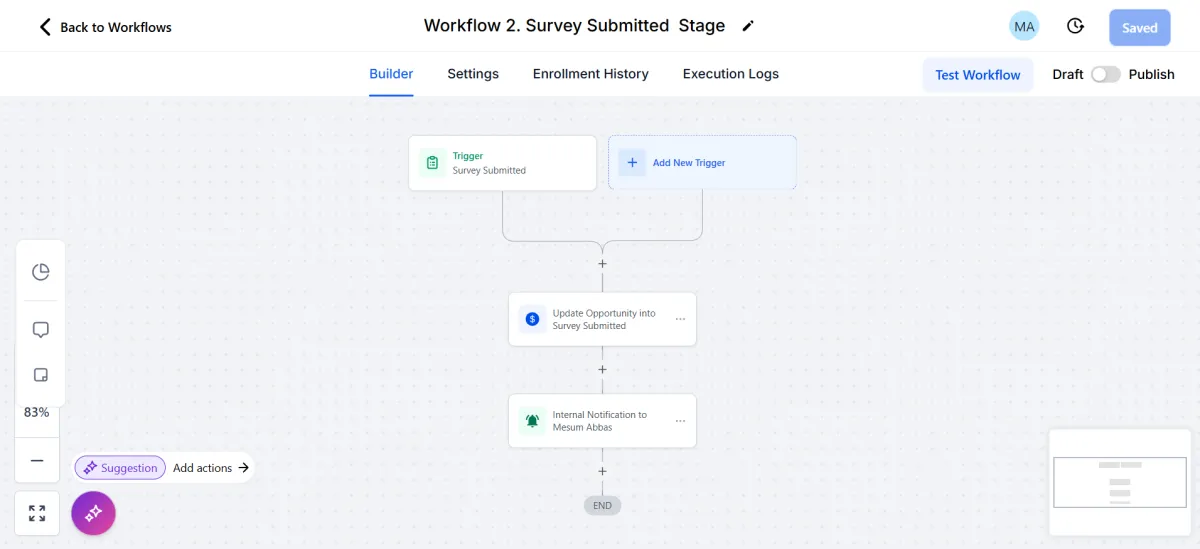Open the AI sparkle assistant button

[93, 513]
